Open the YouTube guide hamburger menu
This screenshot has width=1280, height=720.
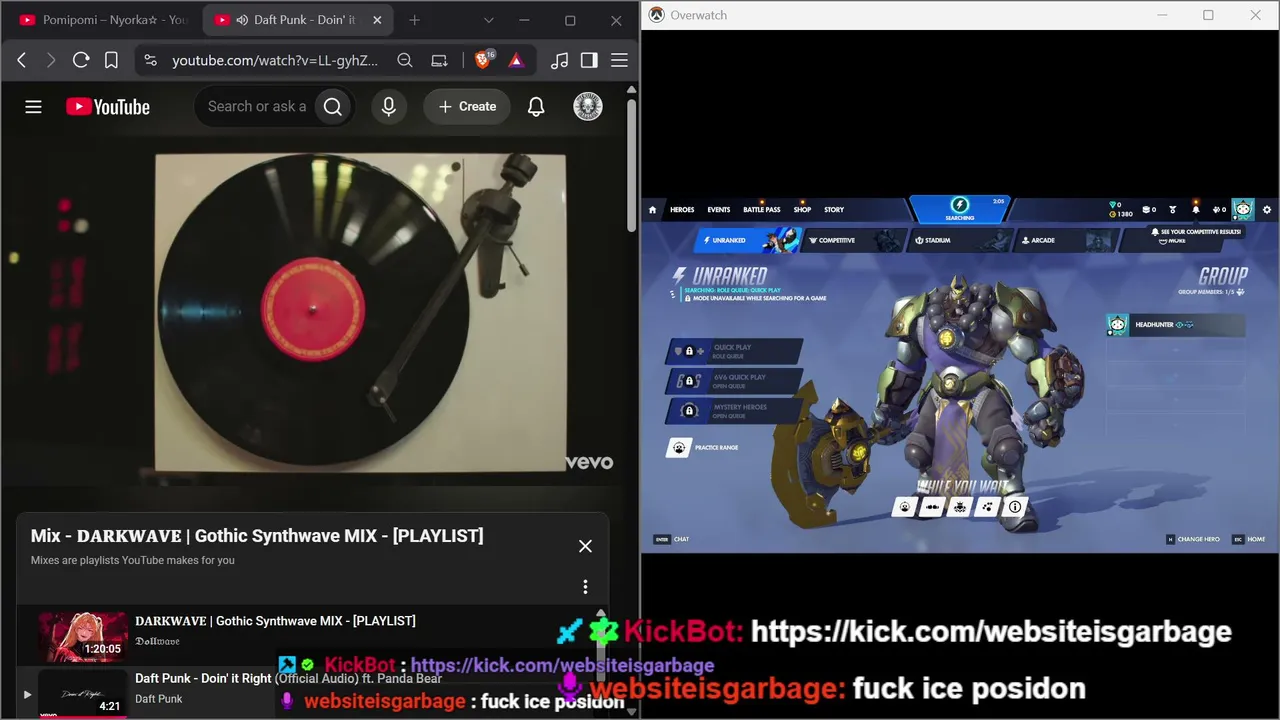coord(33,107)
